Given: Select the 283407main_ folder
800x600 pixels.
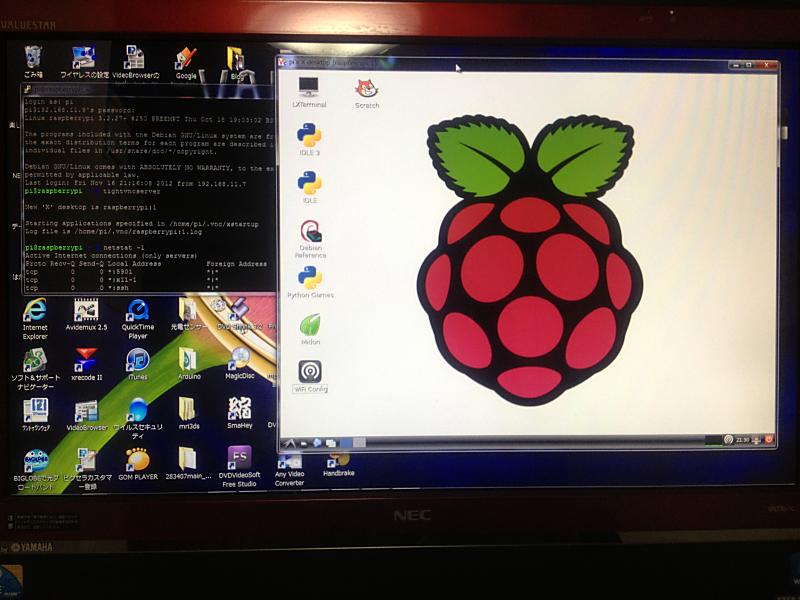Looking at the screenshot, I should click(x=188, y=464).
